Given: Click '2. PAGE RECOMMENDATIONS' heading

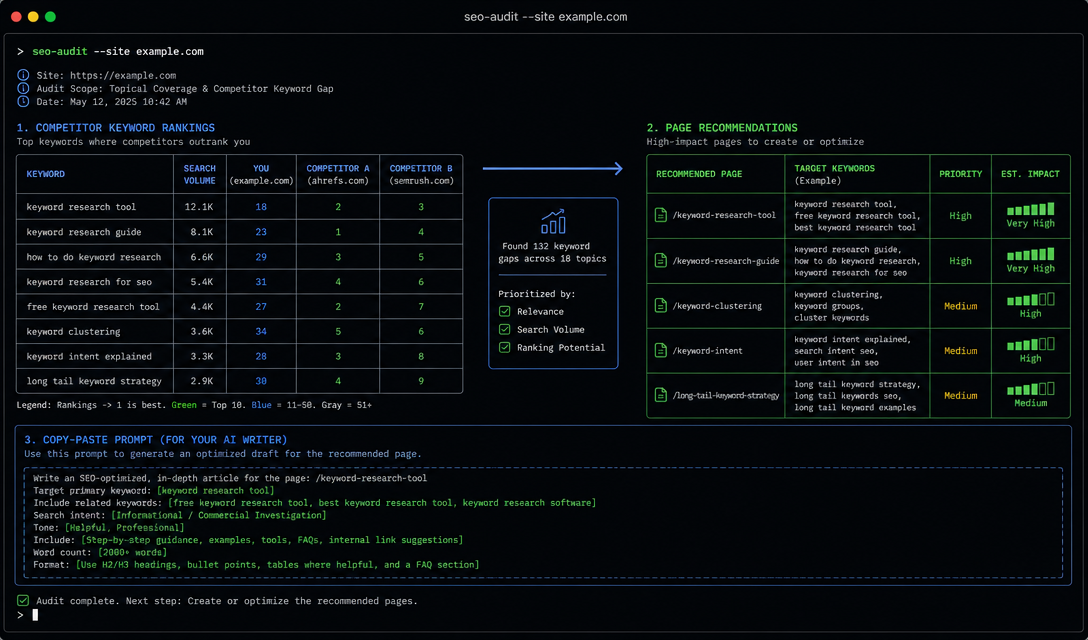Looking at the screenshot, I should [722, 128].
